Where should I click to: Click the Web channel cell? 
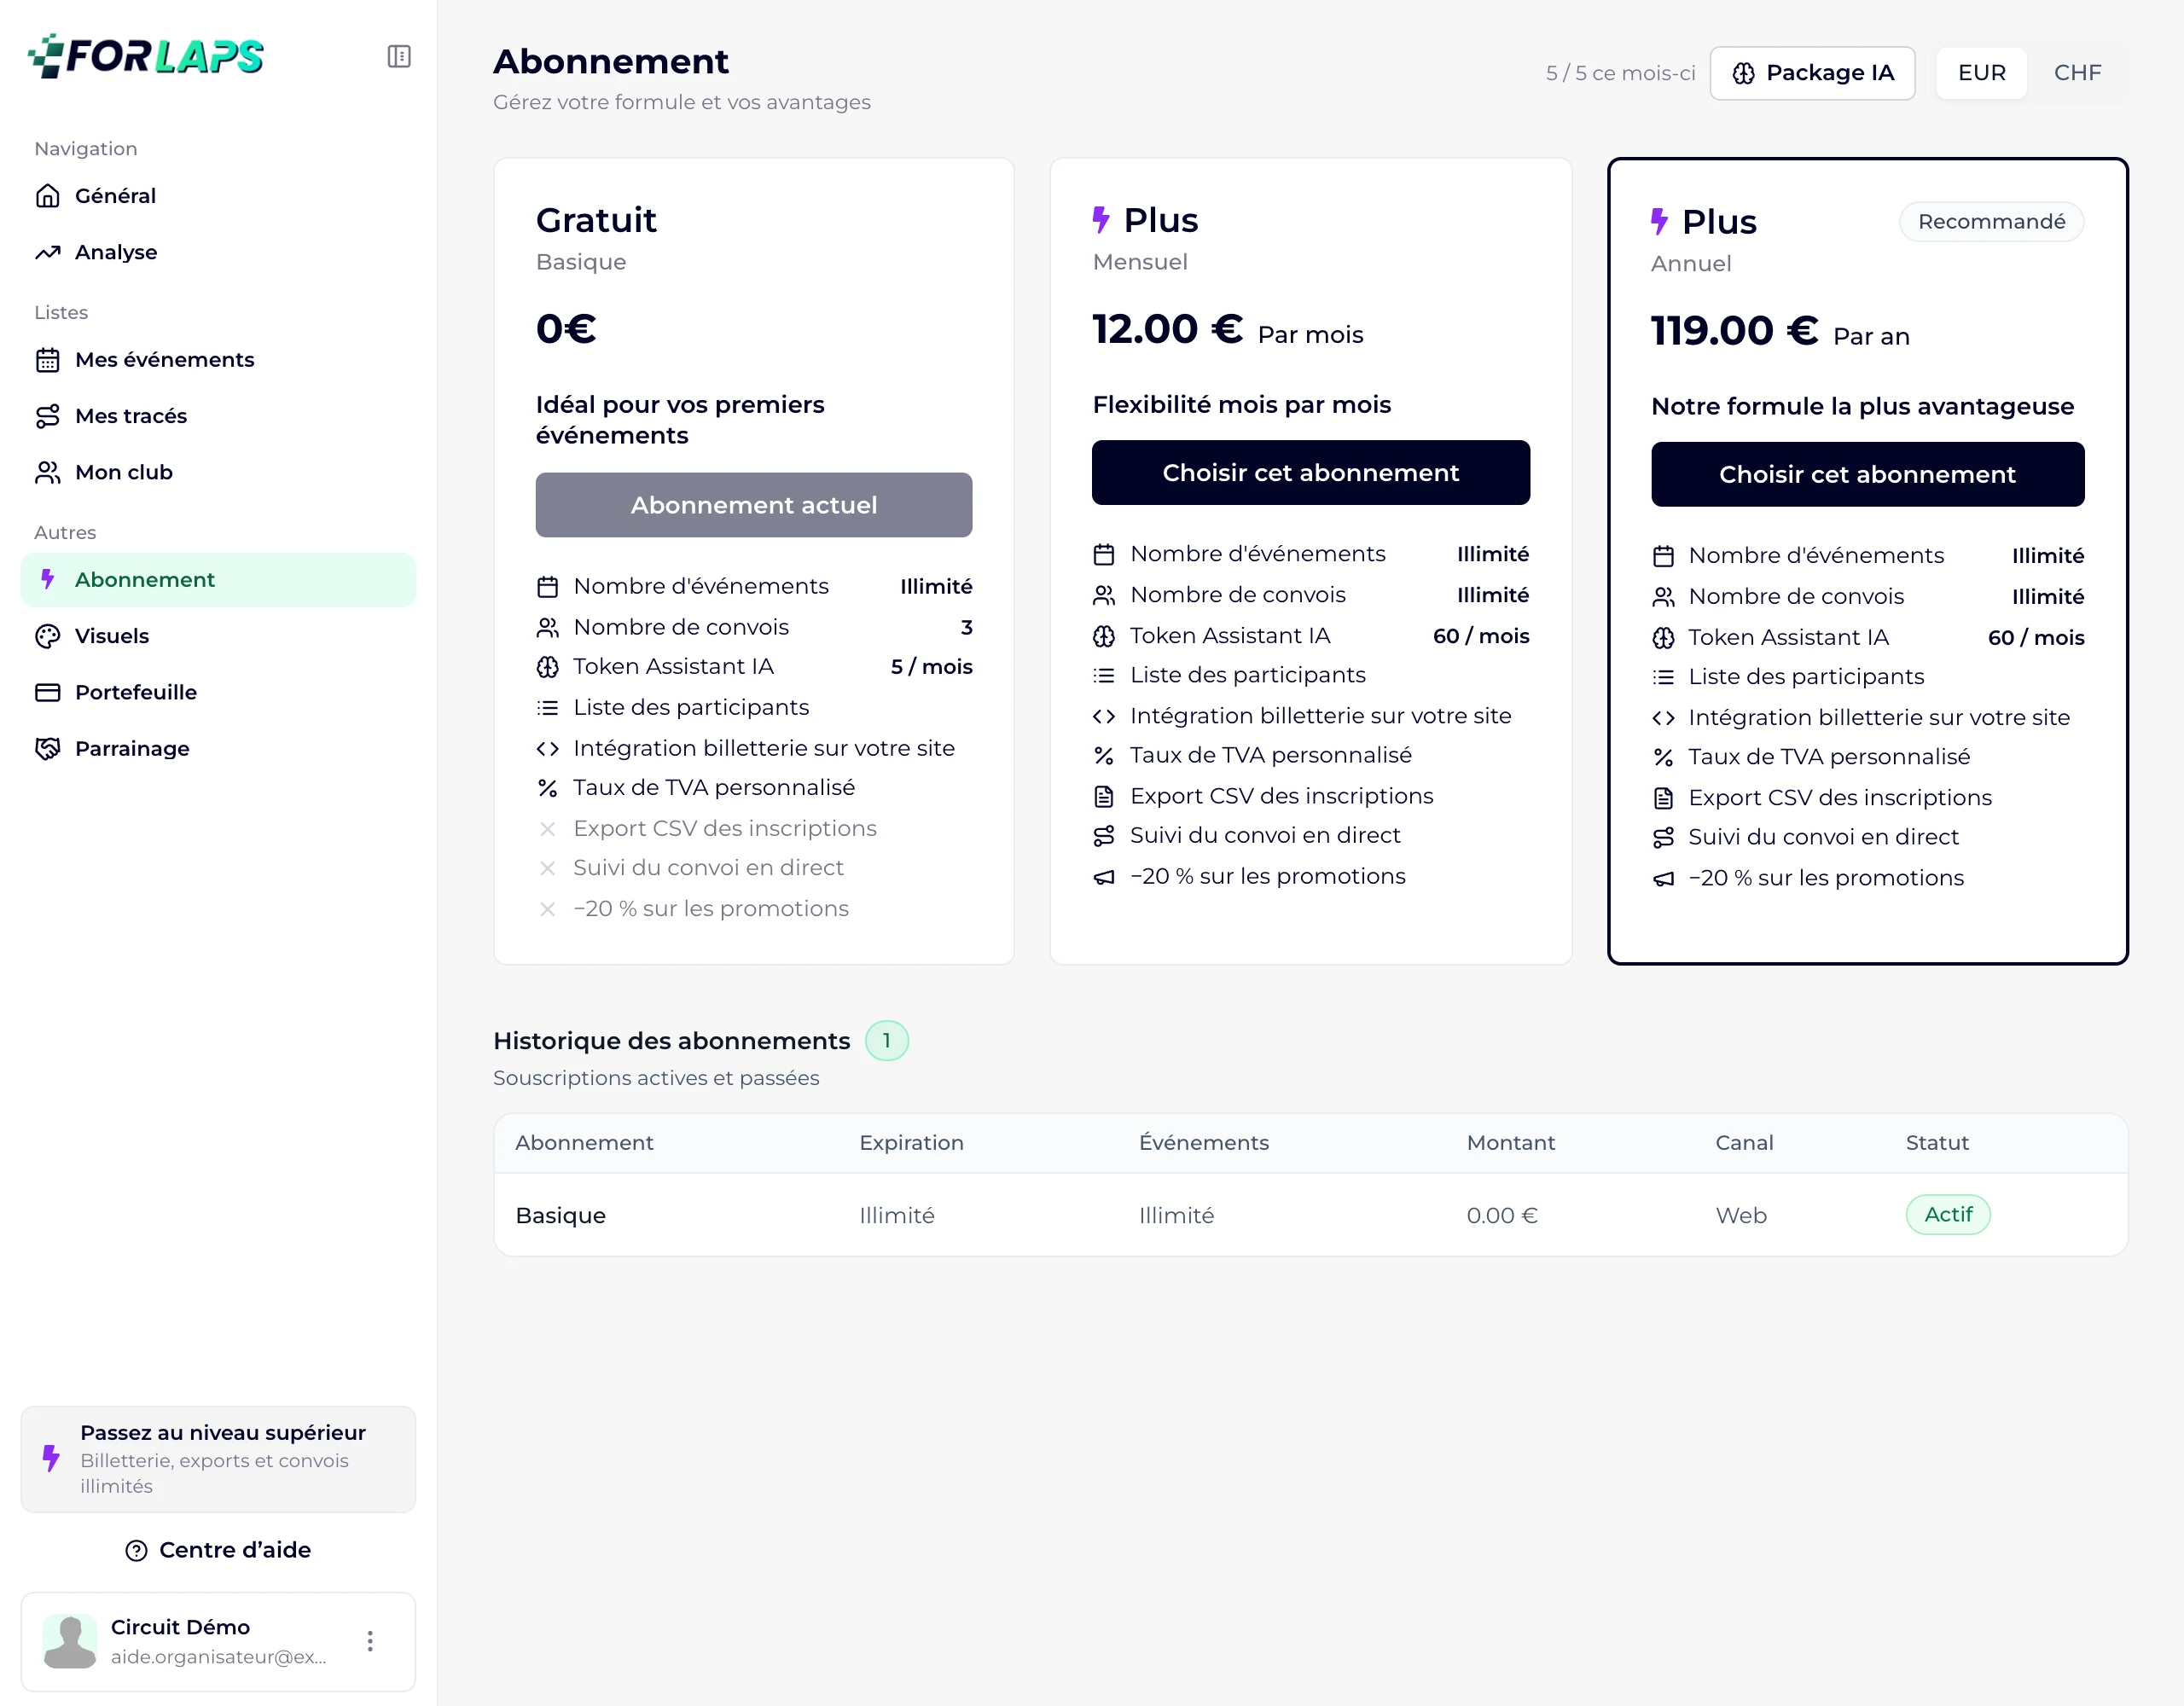1741,1215
